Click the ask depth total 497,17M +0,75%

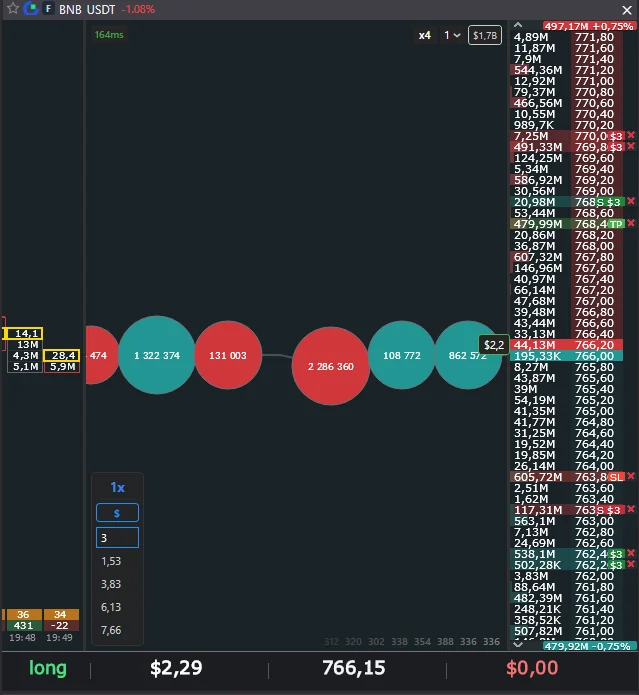[x=588, y=26]
